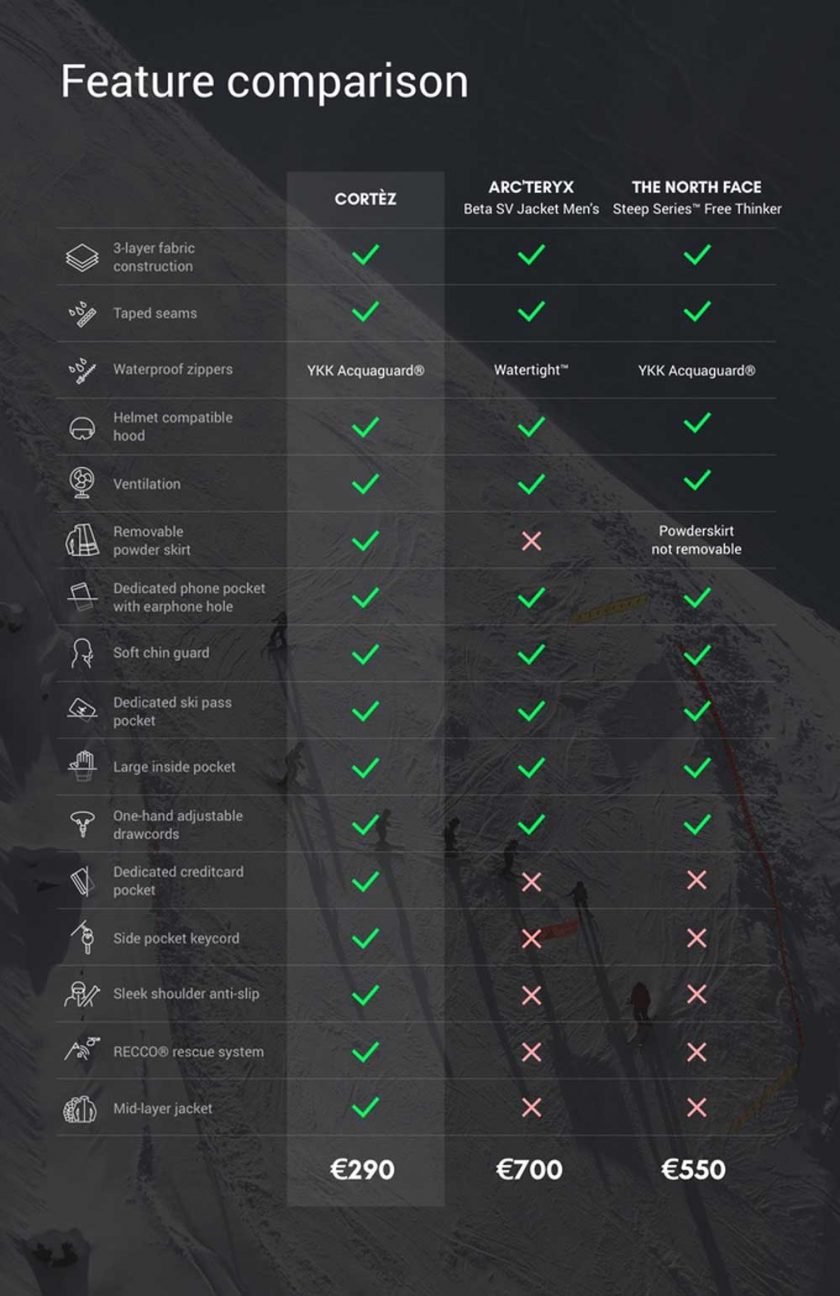The image size is (840, 1296).
Task: Select the helmet compatible hood icon
Action: coord(82,427)
